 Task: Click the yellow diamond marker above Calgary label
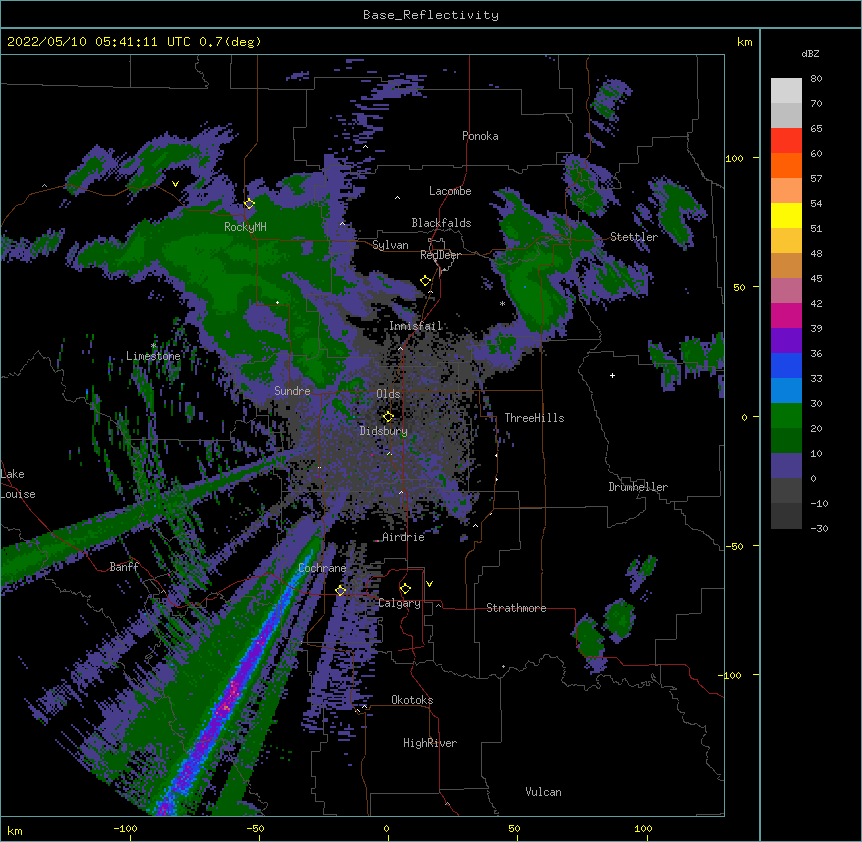(x=405, y=589)
